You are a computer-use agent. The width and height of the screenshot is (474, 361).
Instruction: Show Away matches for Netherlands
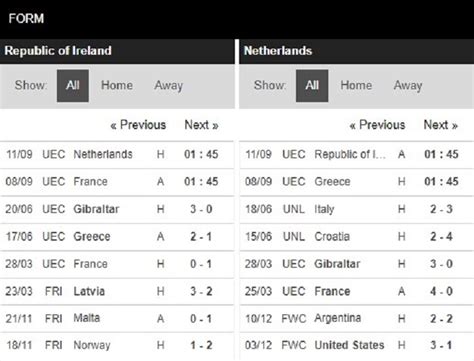pos(408,86)
